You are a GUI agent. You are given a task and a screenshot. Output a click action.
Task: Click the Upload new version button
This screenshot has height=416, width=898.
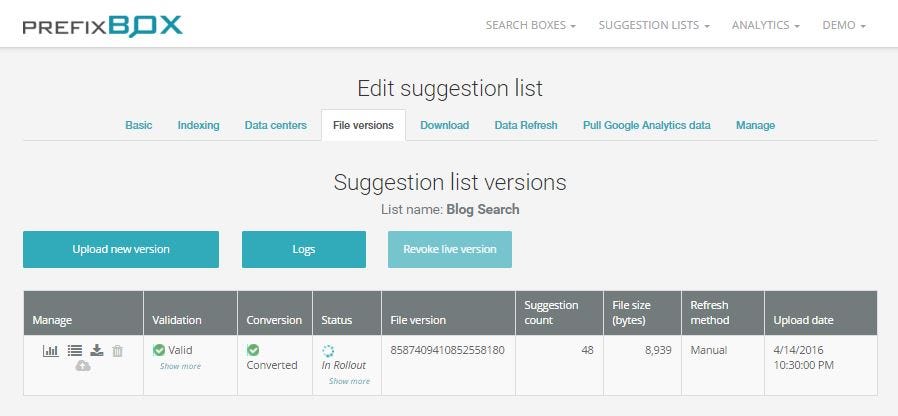[121, 249]
